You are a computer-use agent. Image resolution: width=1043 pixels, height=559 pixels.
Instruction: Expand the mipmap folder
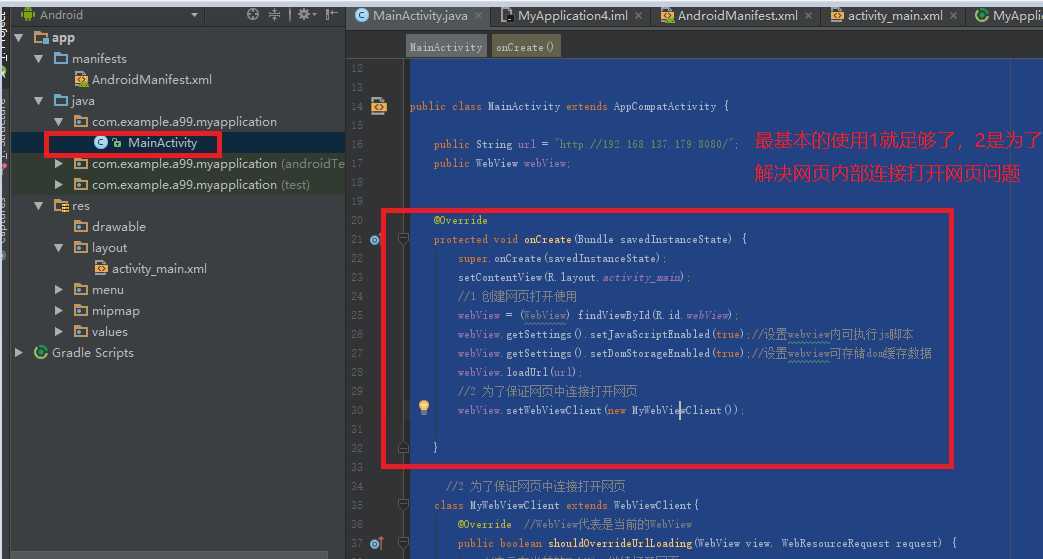pyautogui.click(x=59, y=311)
